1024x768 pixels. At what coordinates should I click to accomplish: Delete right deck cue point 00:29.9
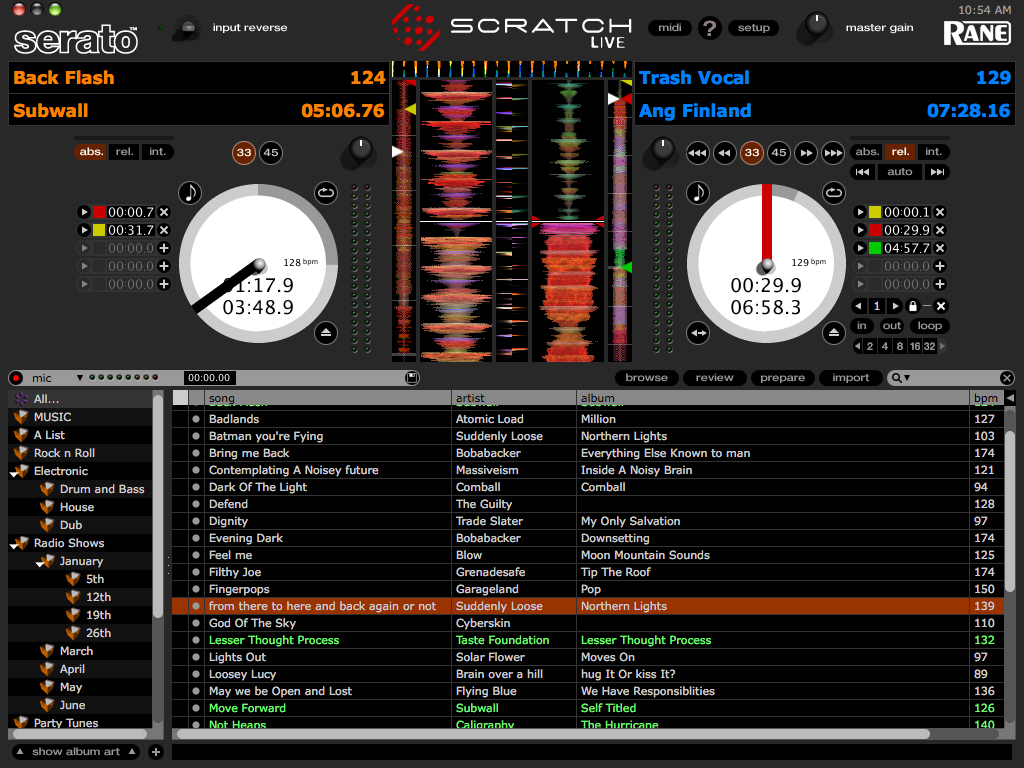pos(940,230)
